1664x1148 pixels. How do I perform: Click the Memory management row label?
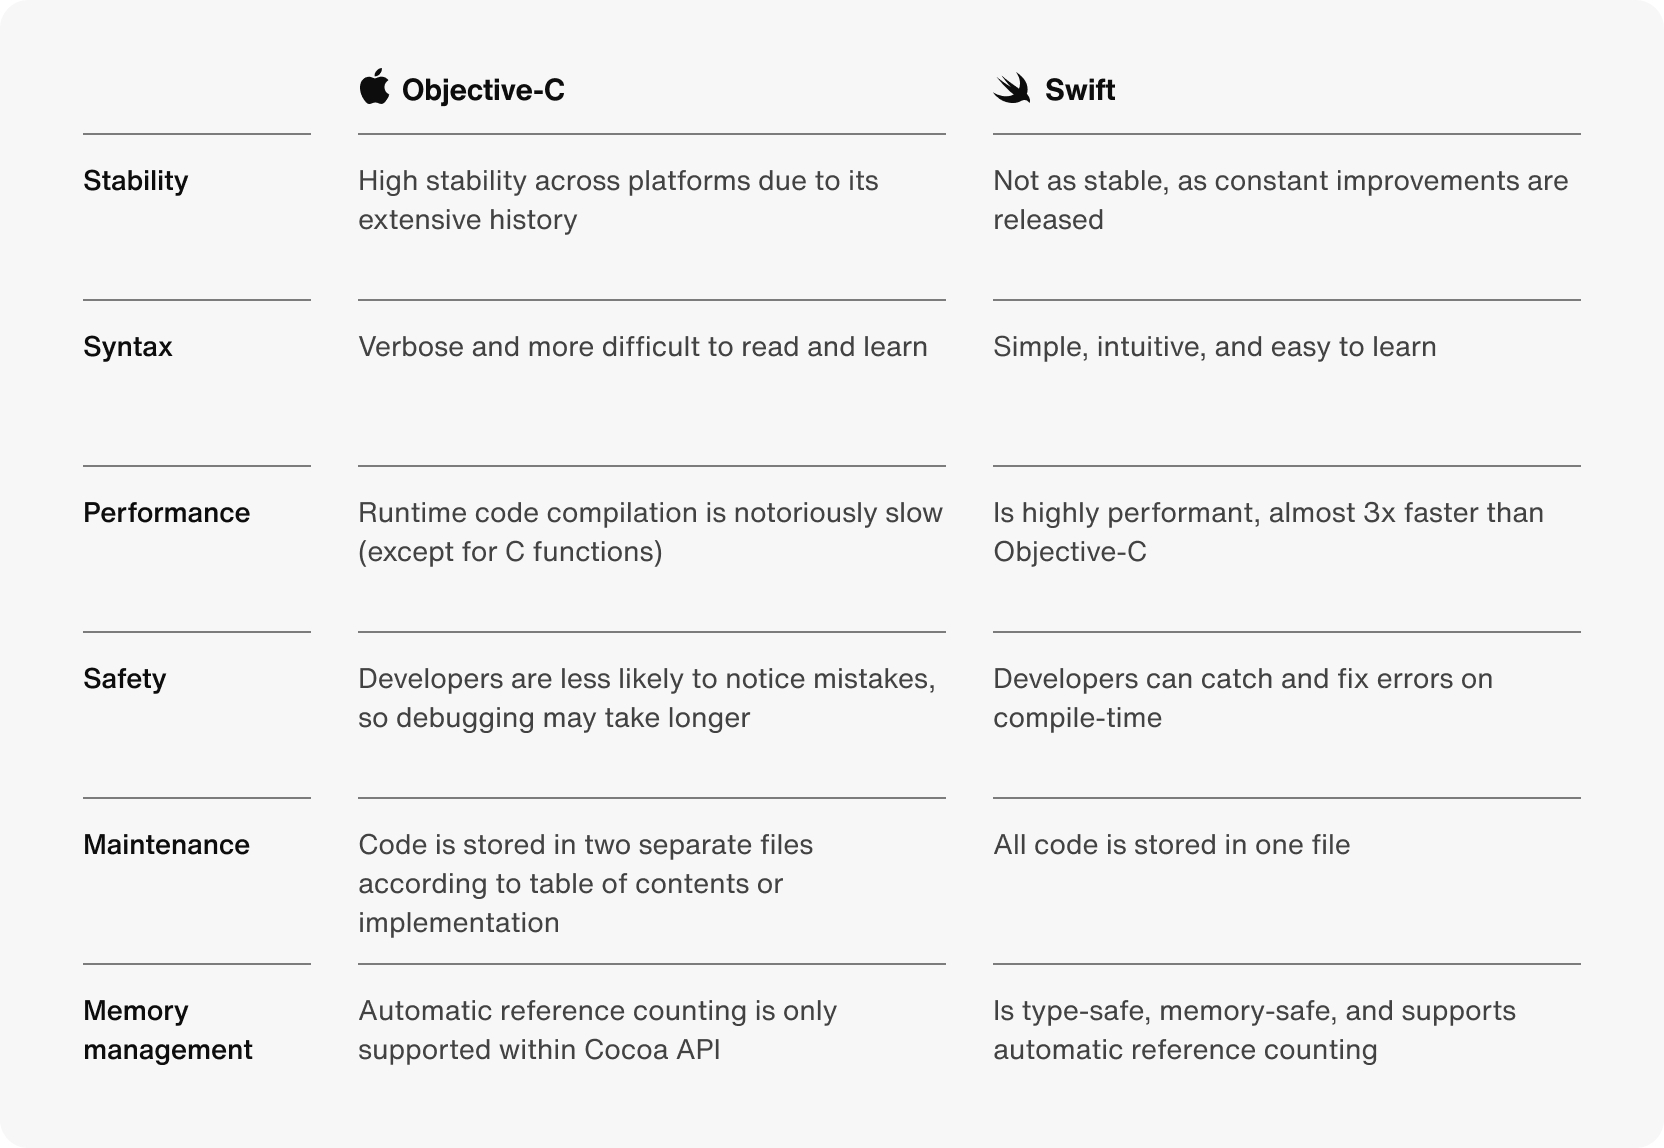[x=168, y=1030]
